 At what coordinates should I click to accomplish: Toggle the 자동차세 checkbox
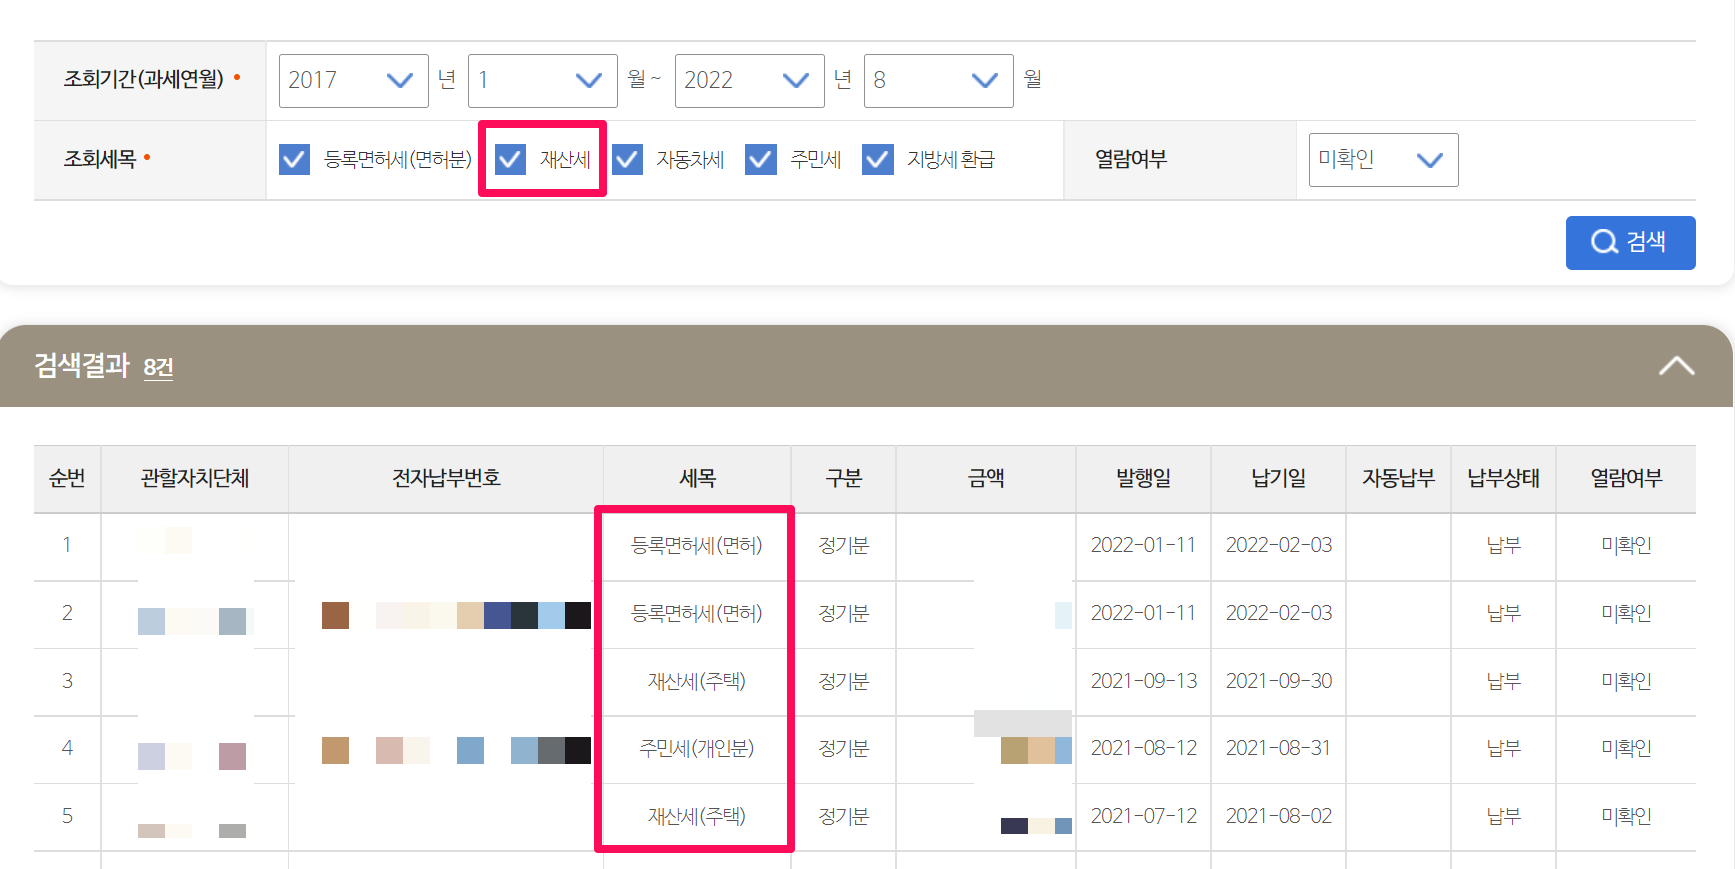627,159
